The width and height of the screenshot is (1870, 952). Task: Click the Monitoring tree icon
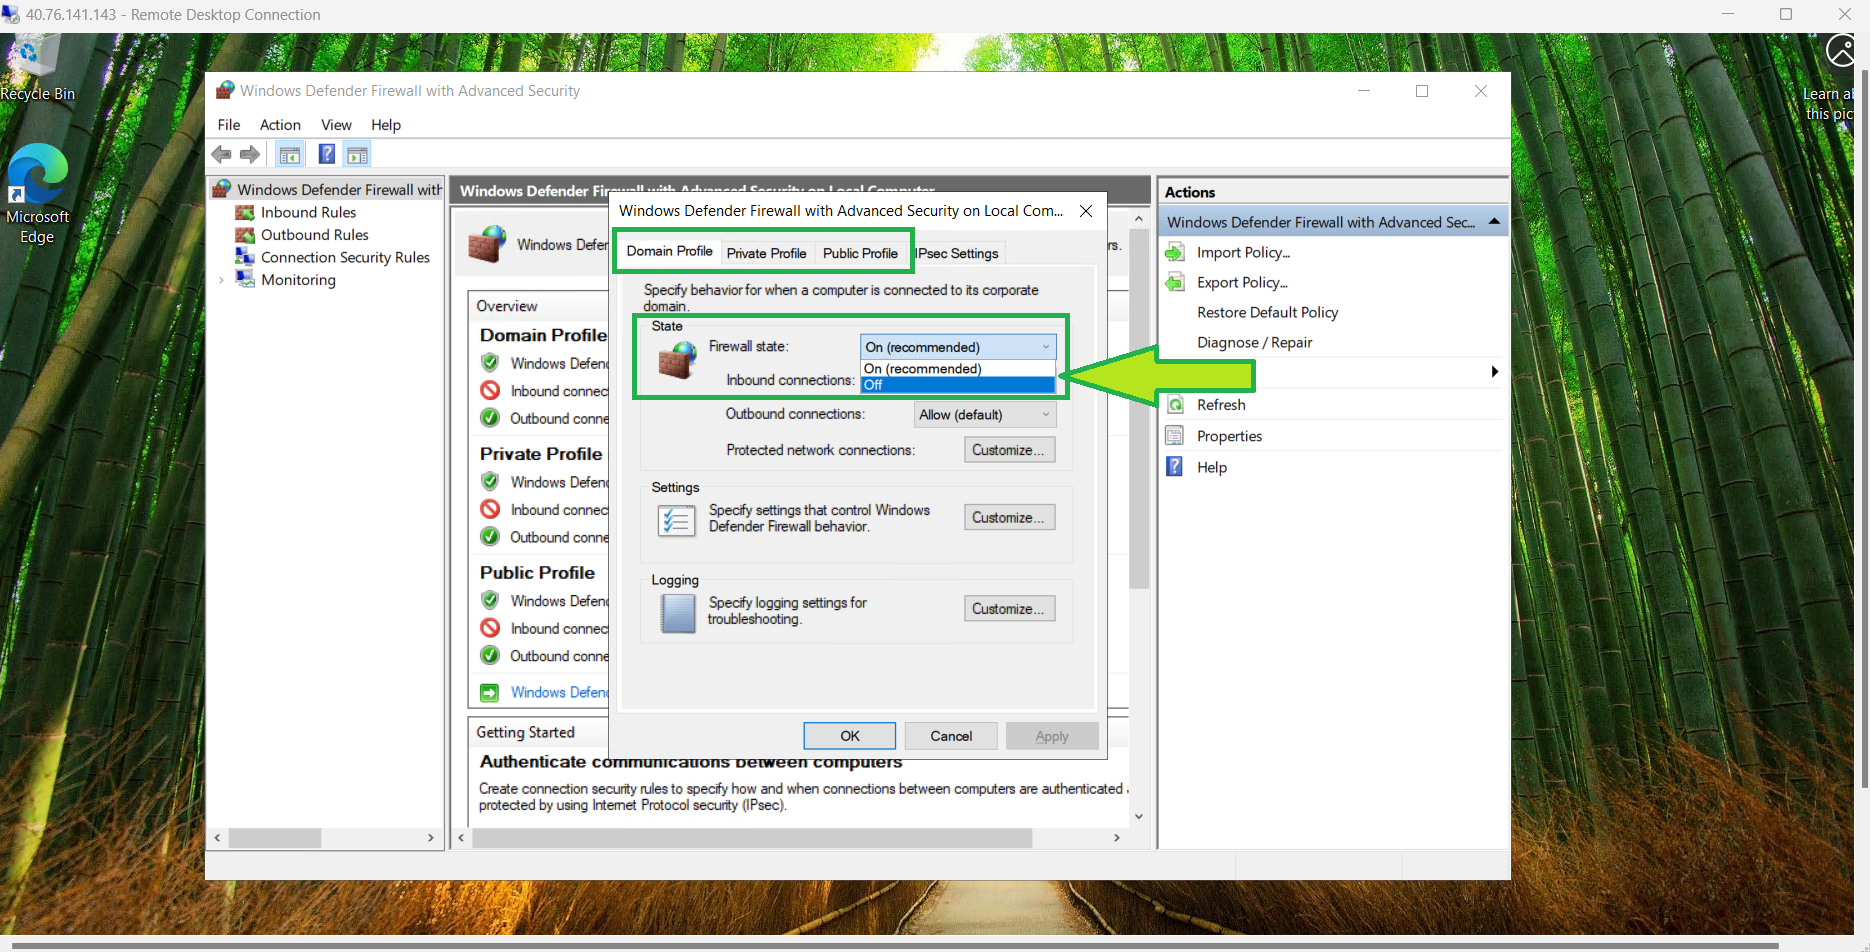[244, 279]
